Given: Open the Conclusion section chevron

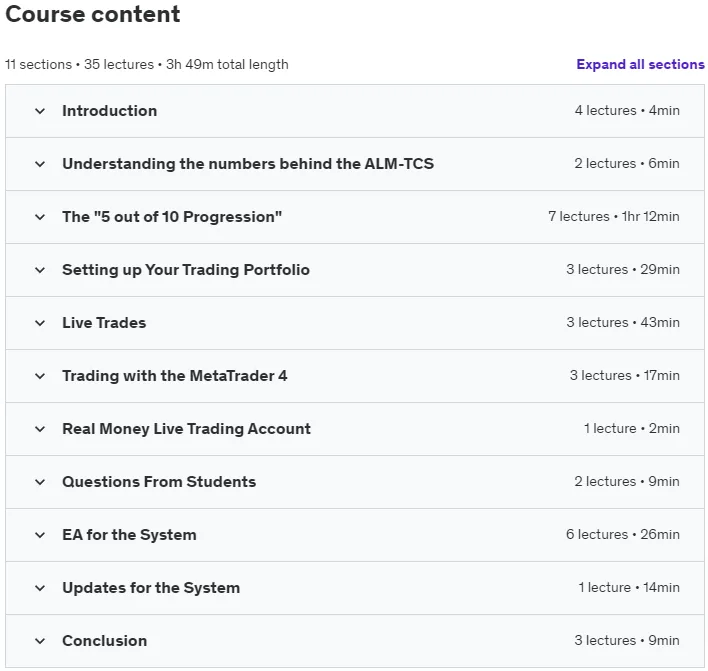Looking at the screenshot, I should 40,641.
